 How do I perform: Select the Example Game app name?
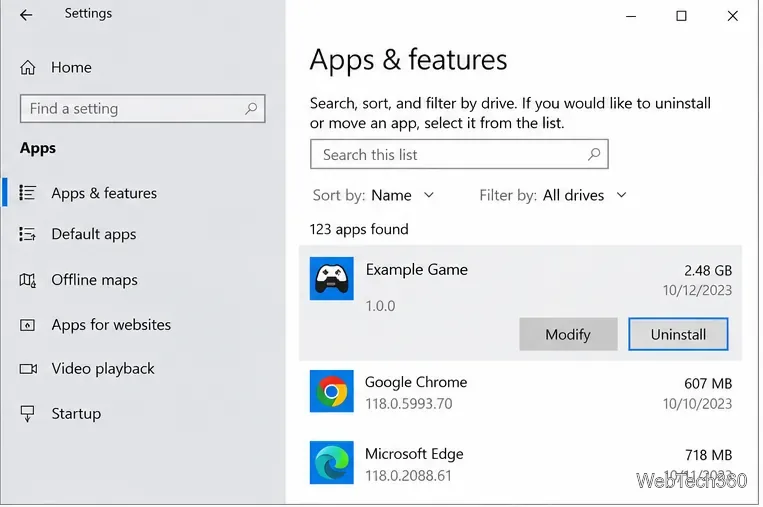click(x=417, y=270)
